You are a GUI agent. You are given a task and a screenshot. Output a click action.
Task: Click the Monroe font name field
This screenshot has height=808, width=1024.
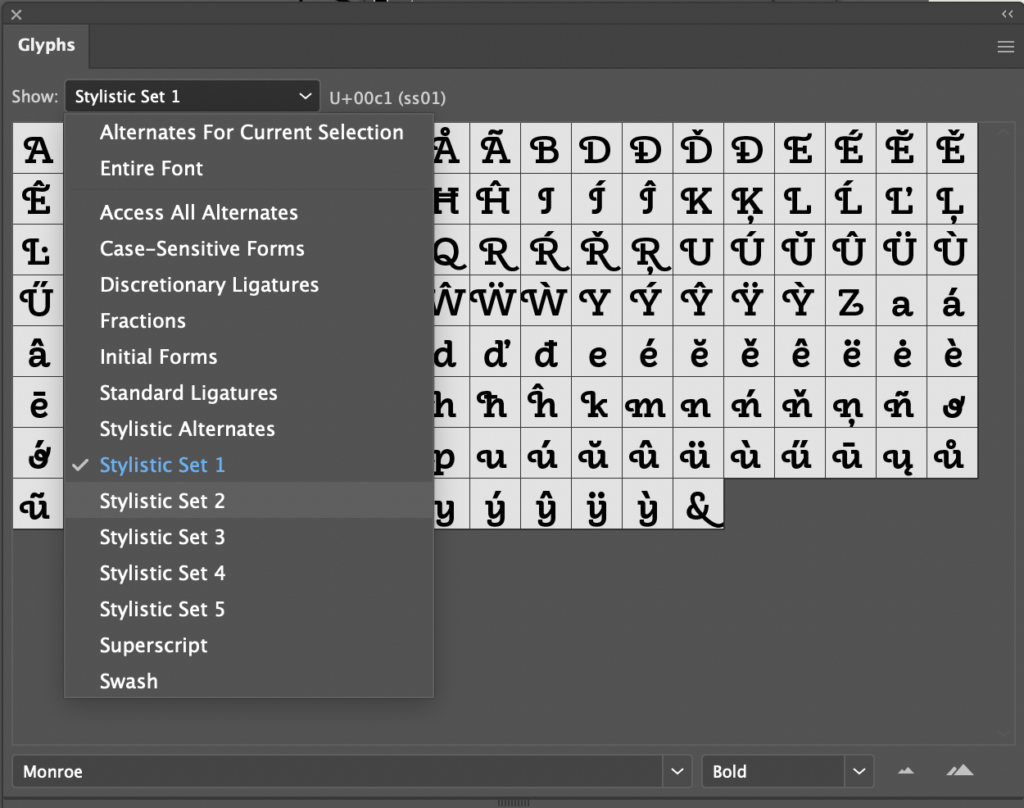coord(338,771)
